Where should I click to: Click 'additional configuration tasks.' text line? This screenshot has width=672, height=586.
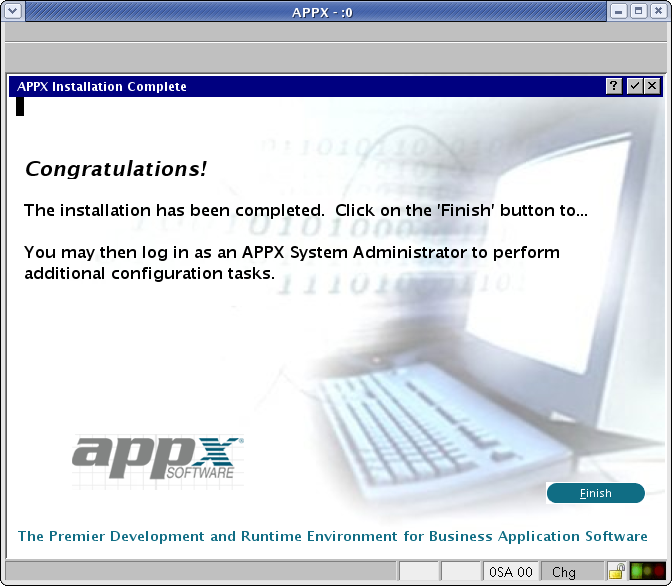point(150,273)
